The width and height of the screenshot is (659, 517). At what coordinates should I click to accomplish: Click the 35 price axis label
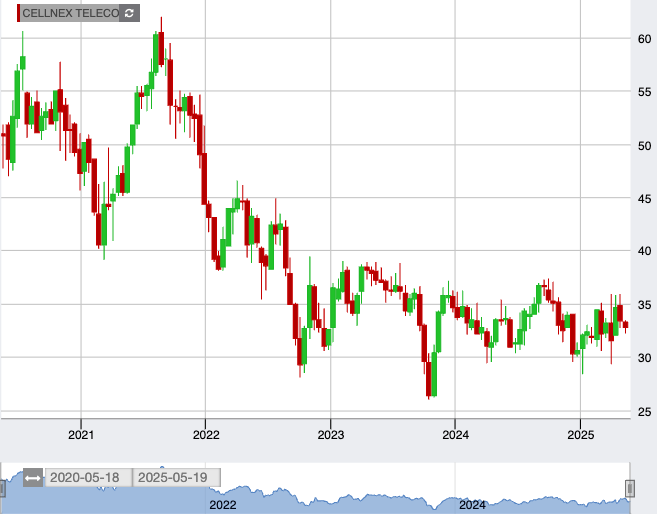click(x=644, y=306)
